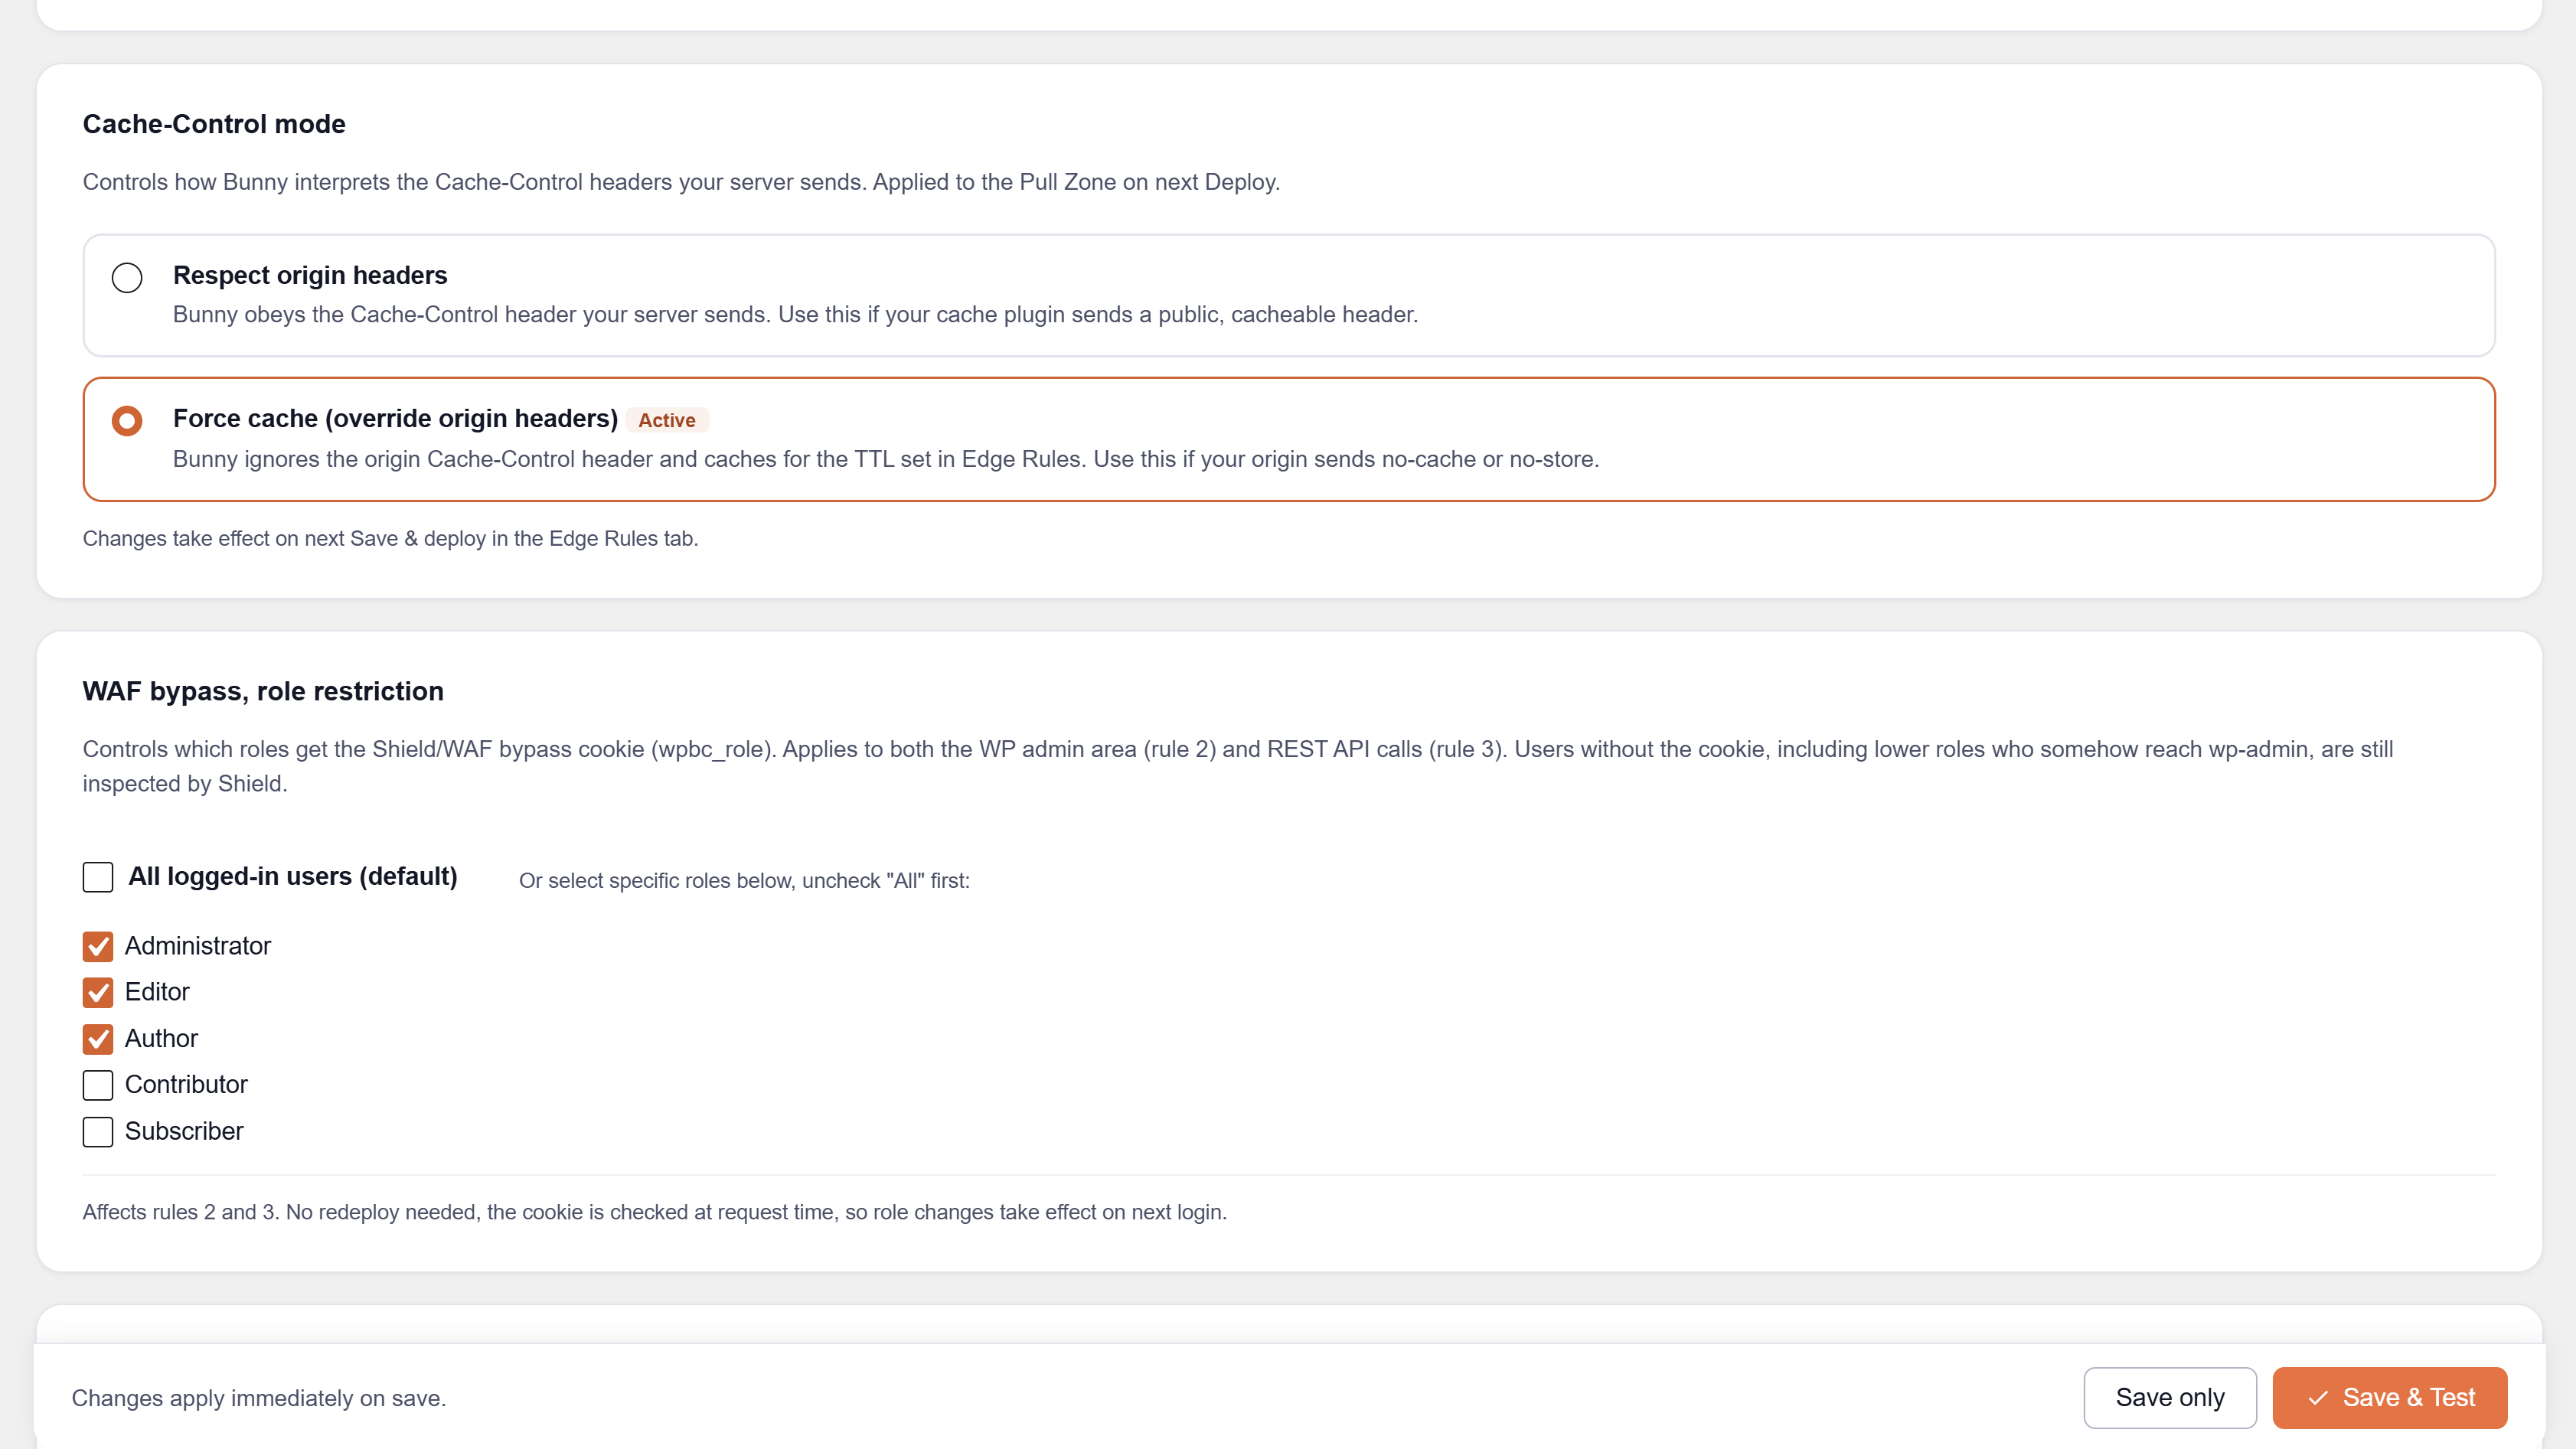This screenshot has height=1449, width=2576.
Task: Click the Editor label
Action: pos(157,992)
